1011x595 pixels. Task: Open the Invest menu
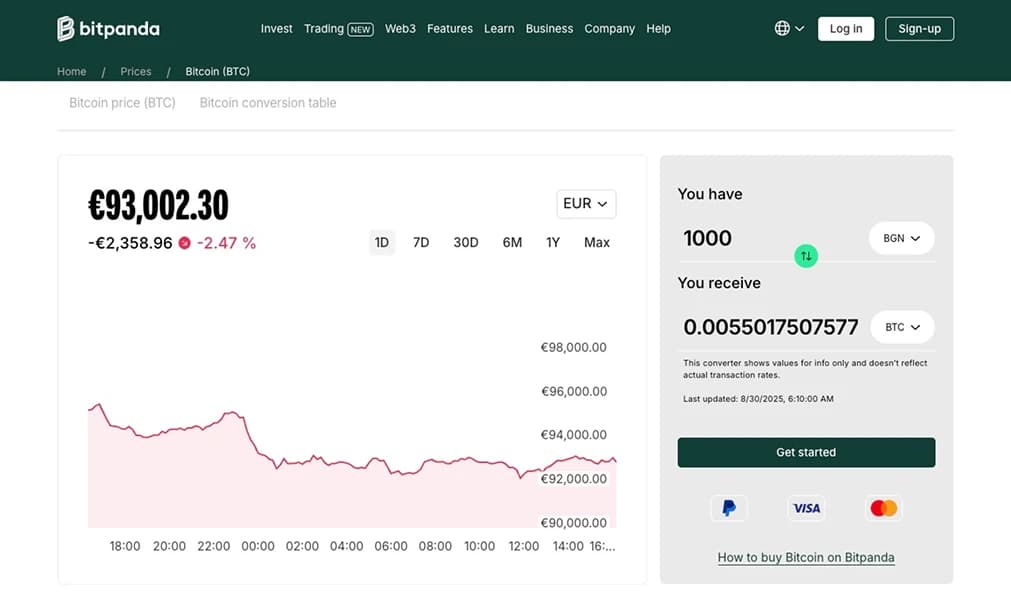pos(277,28)
